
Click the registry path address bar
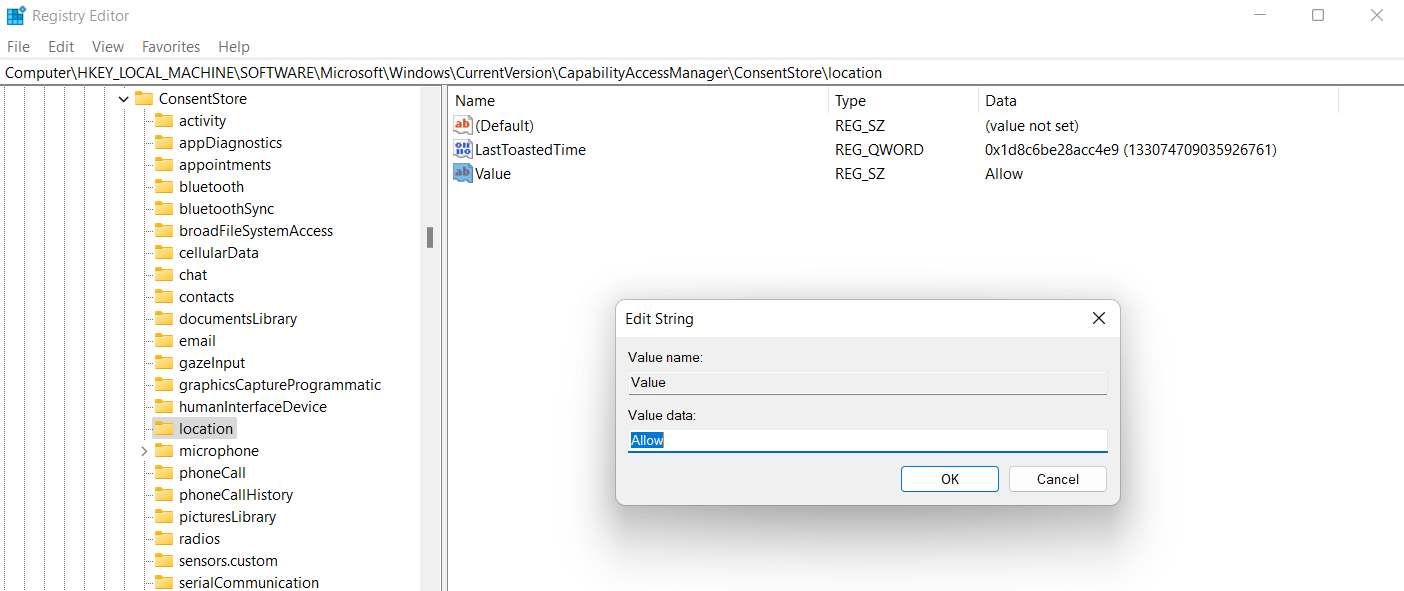[x=700, y=73]
